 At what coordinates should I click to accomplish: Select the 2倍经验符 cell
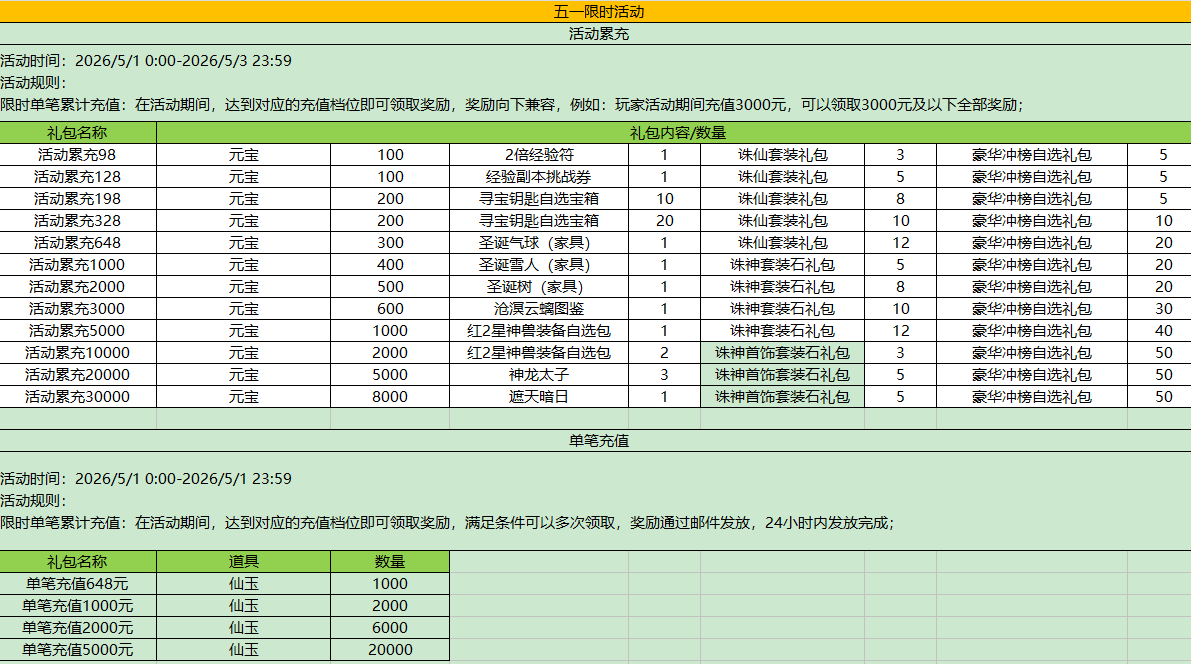coord(539,155)
